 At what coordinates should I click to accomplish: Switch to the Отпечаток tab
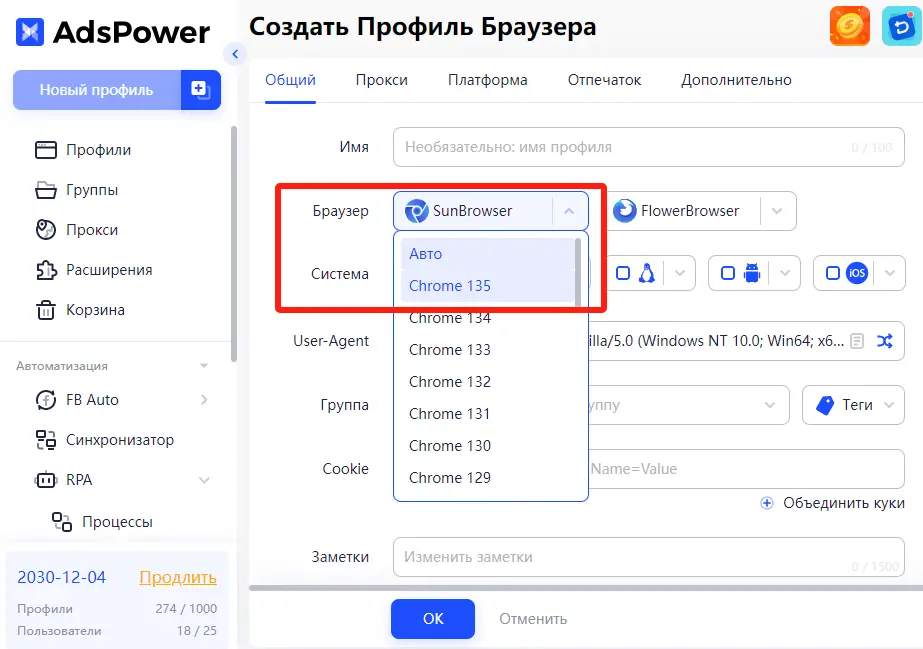tap(604, 80)
